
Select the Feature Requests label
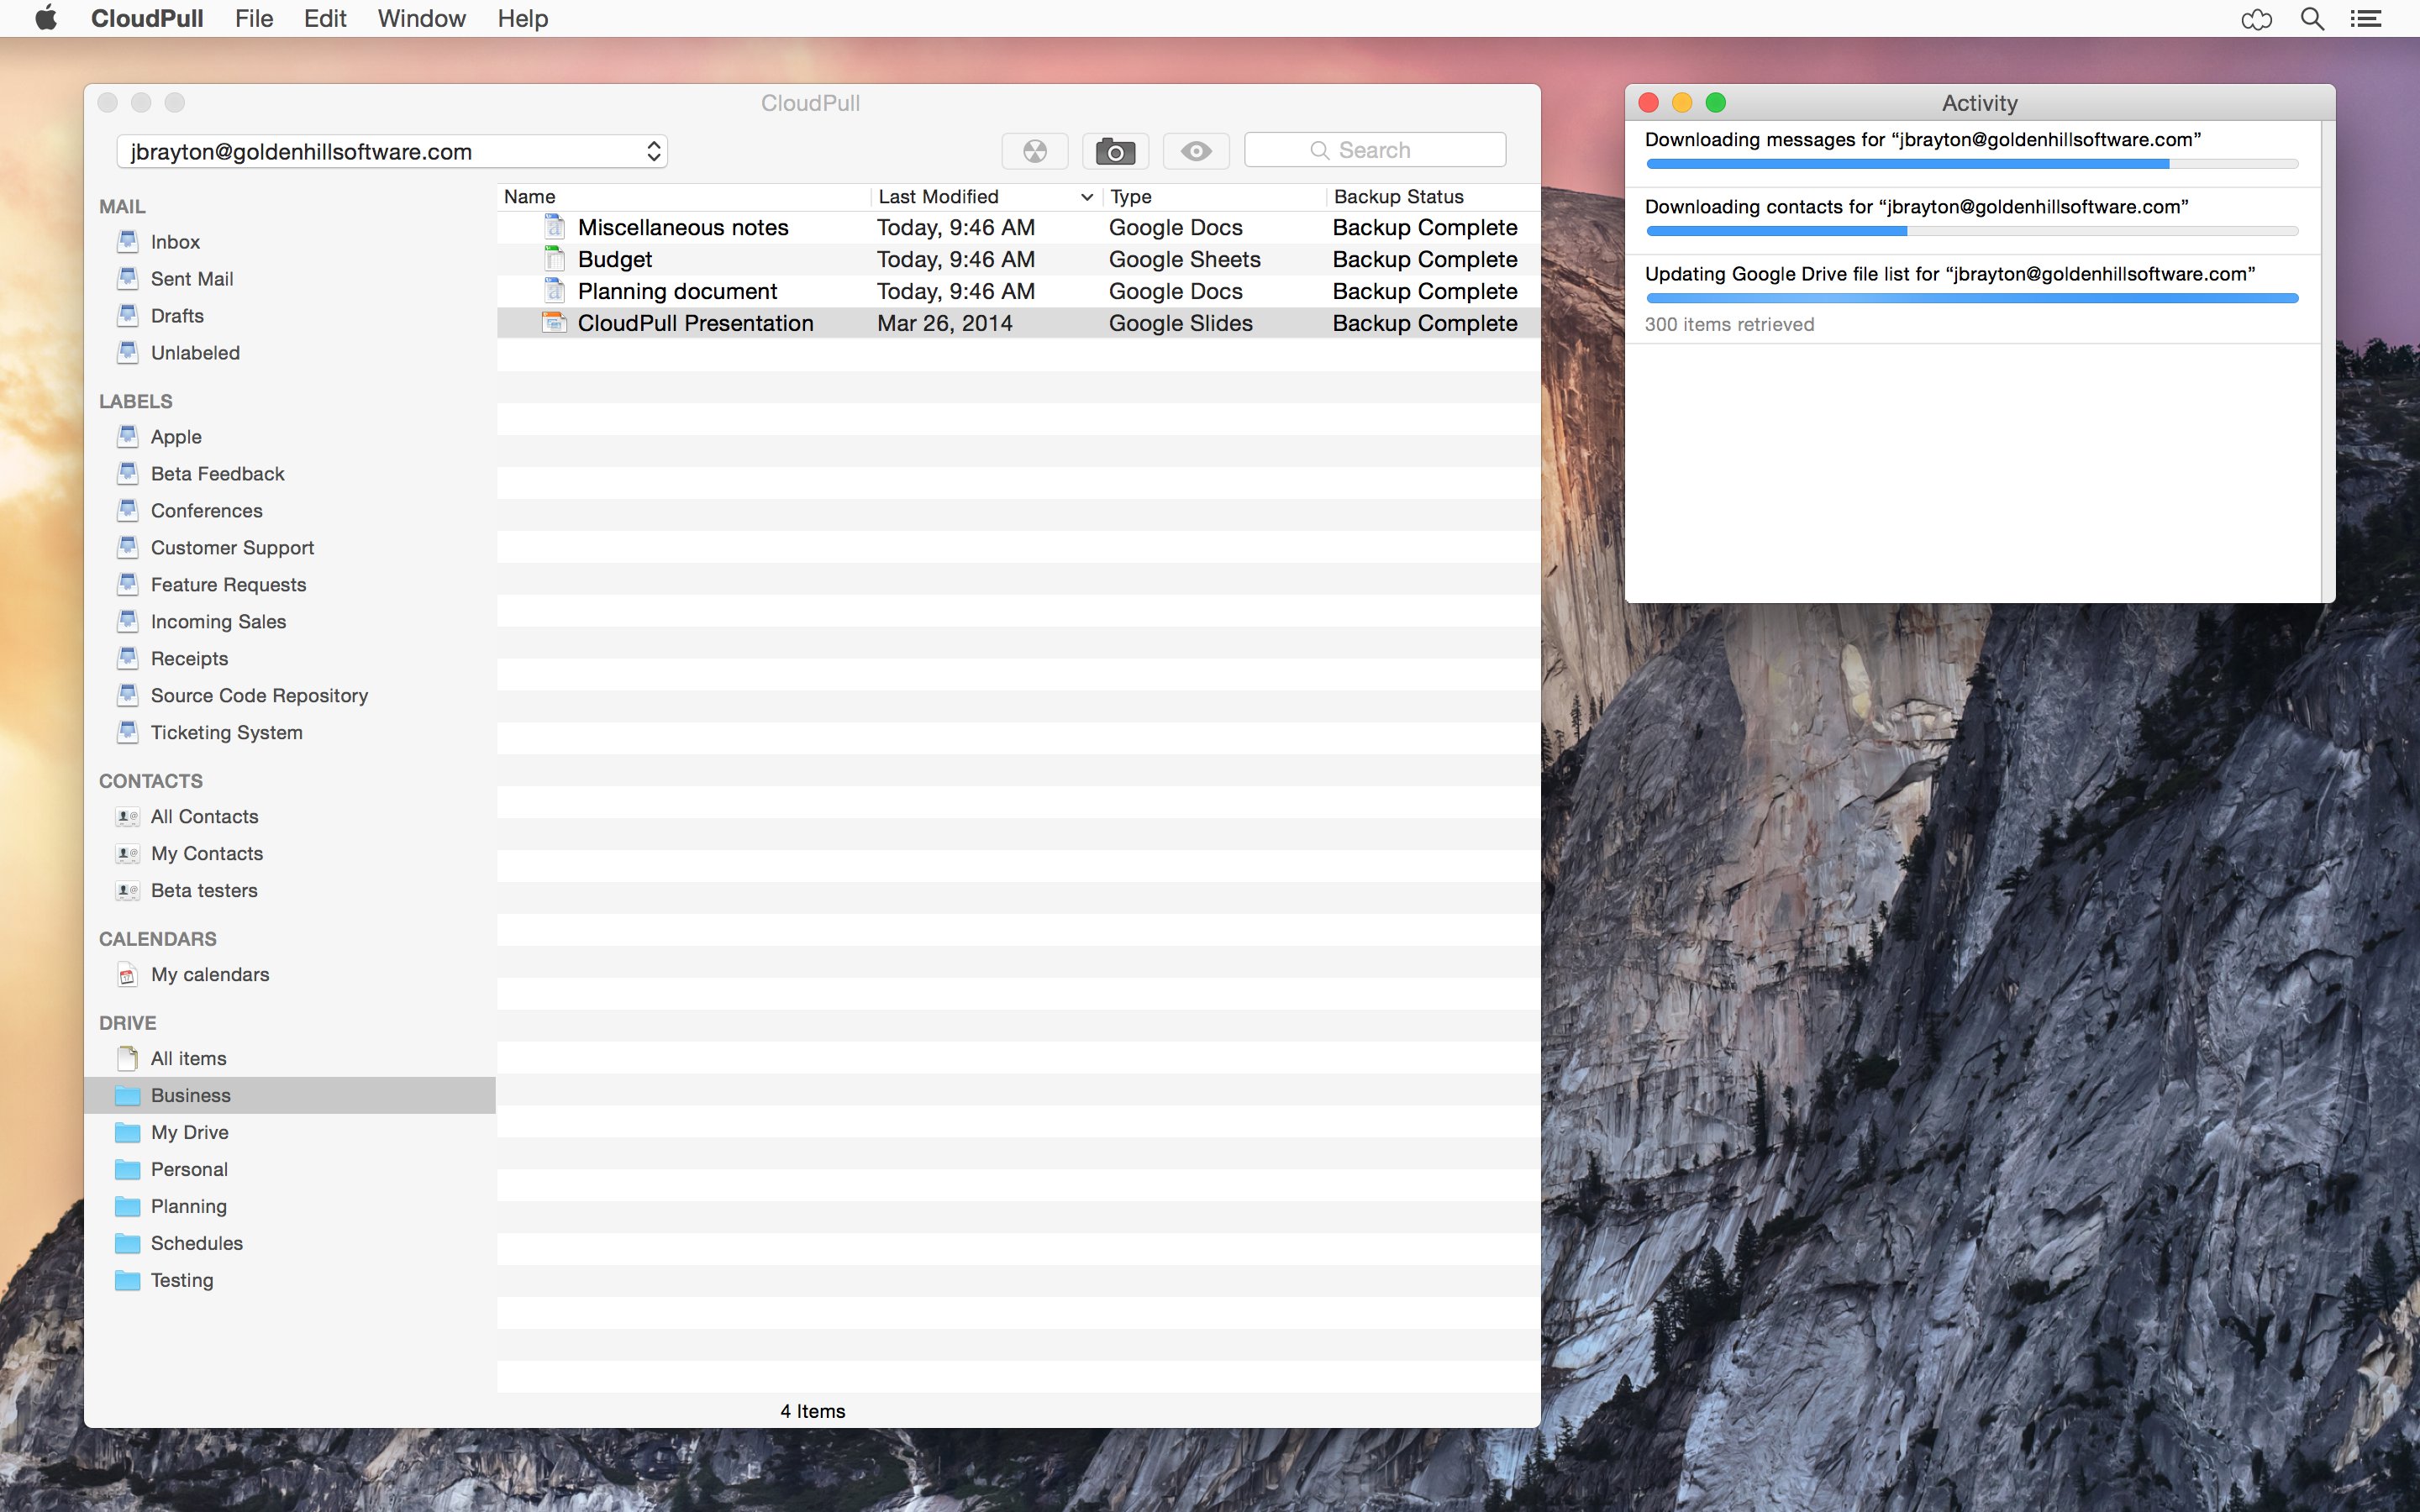tap(228, 584)
